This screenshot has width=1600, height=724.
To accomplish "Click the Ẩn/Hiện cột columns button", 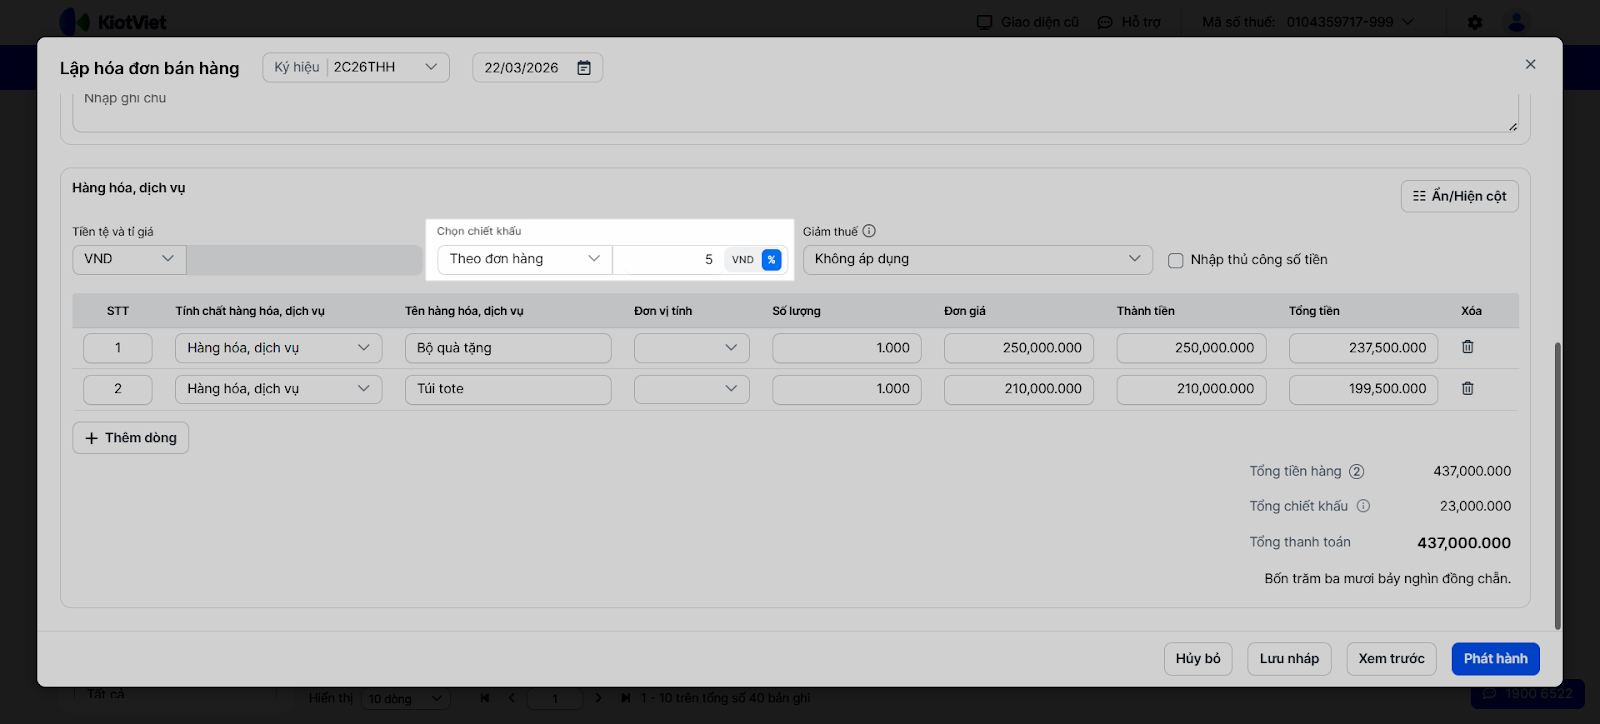I will [x=1459, y=196].
